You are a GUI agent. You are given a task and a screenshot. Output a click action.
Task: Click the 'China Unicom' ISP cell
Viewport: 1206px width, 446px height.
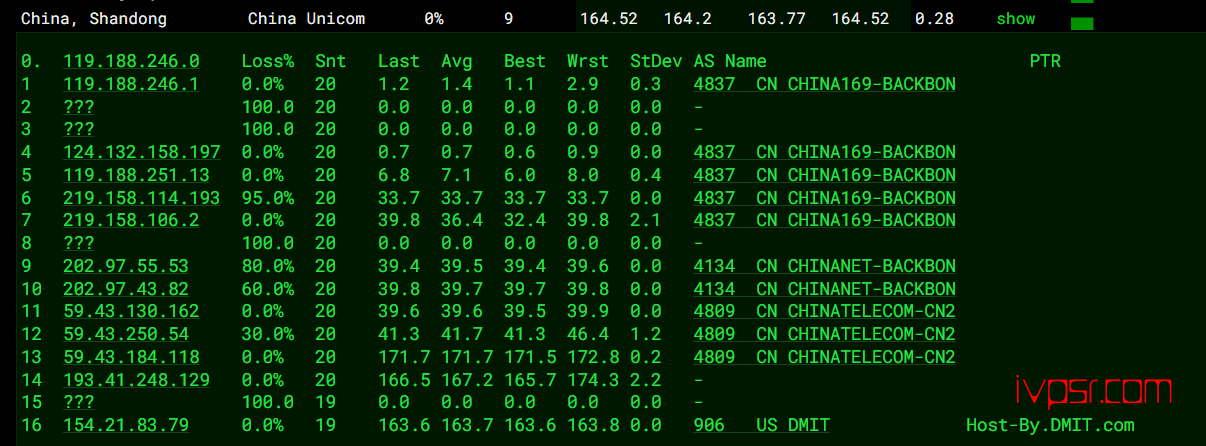pos(306,19)
